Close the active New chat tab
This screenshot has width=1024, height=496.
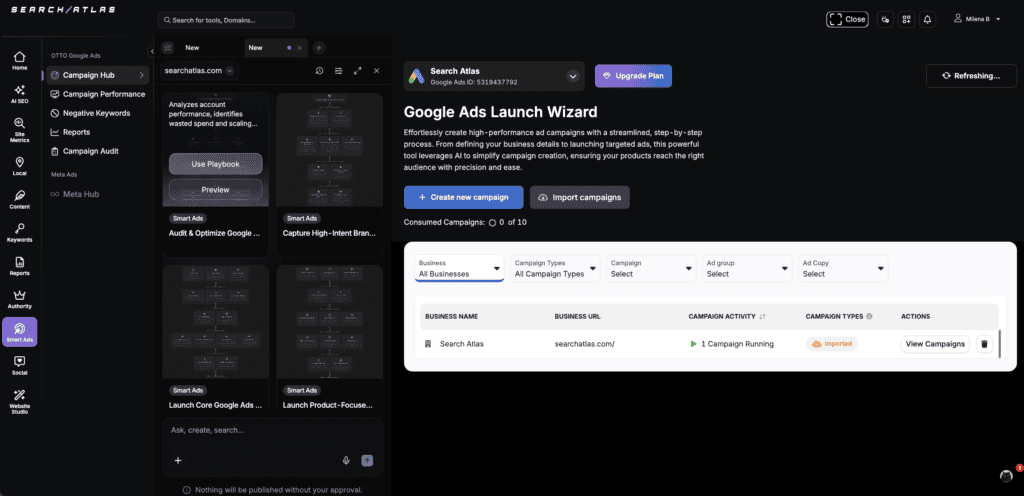coord(300,48)
